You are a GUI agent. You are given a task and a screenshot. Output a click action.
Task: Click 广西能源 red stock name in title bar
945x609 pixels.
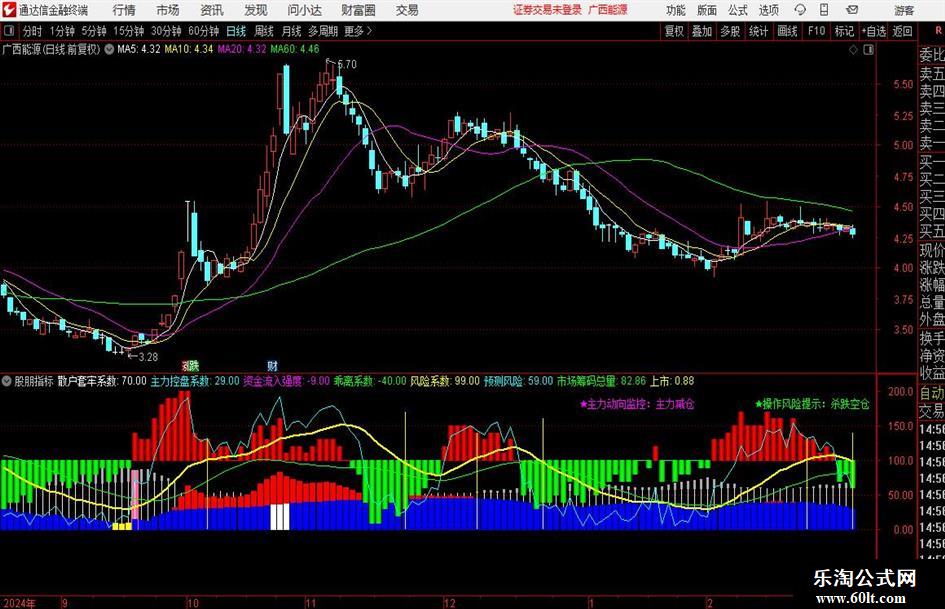pos(608,10)
